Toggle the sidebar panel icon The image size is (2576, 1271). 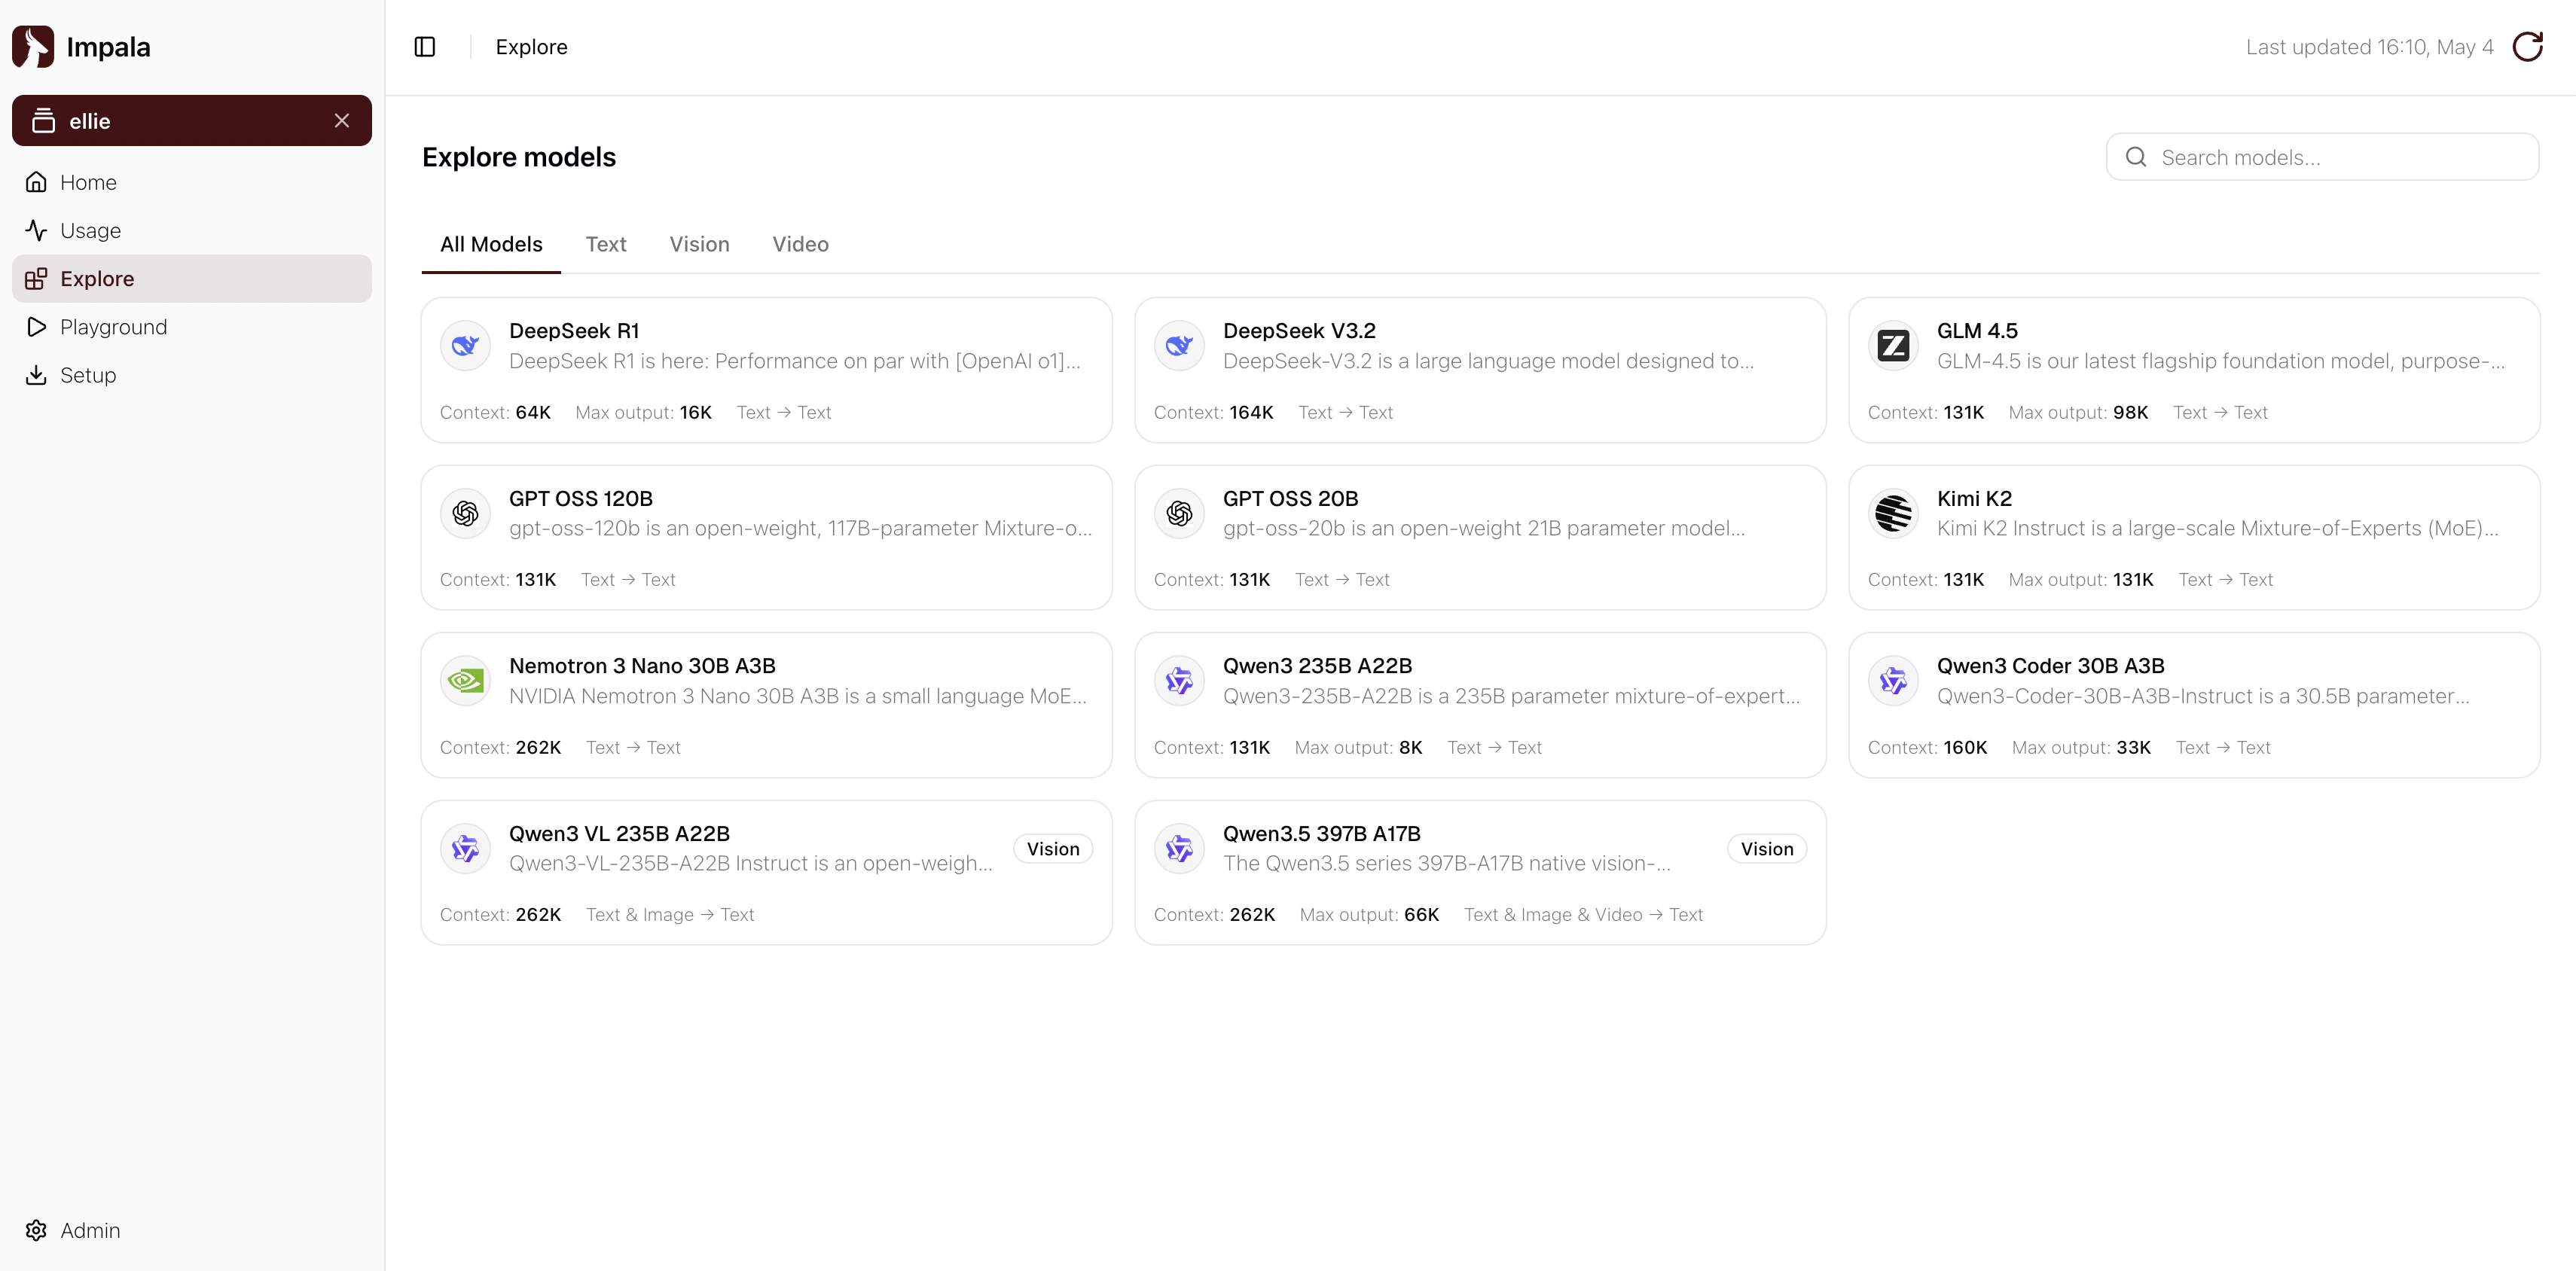click(x=425, y=47)
